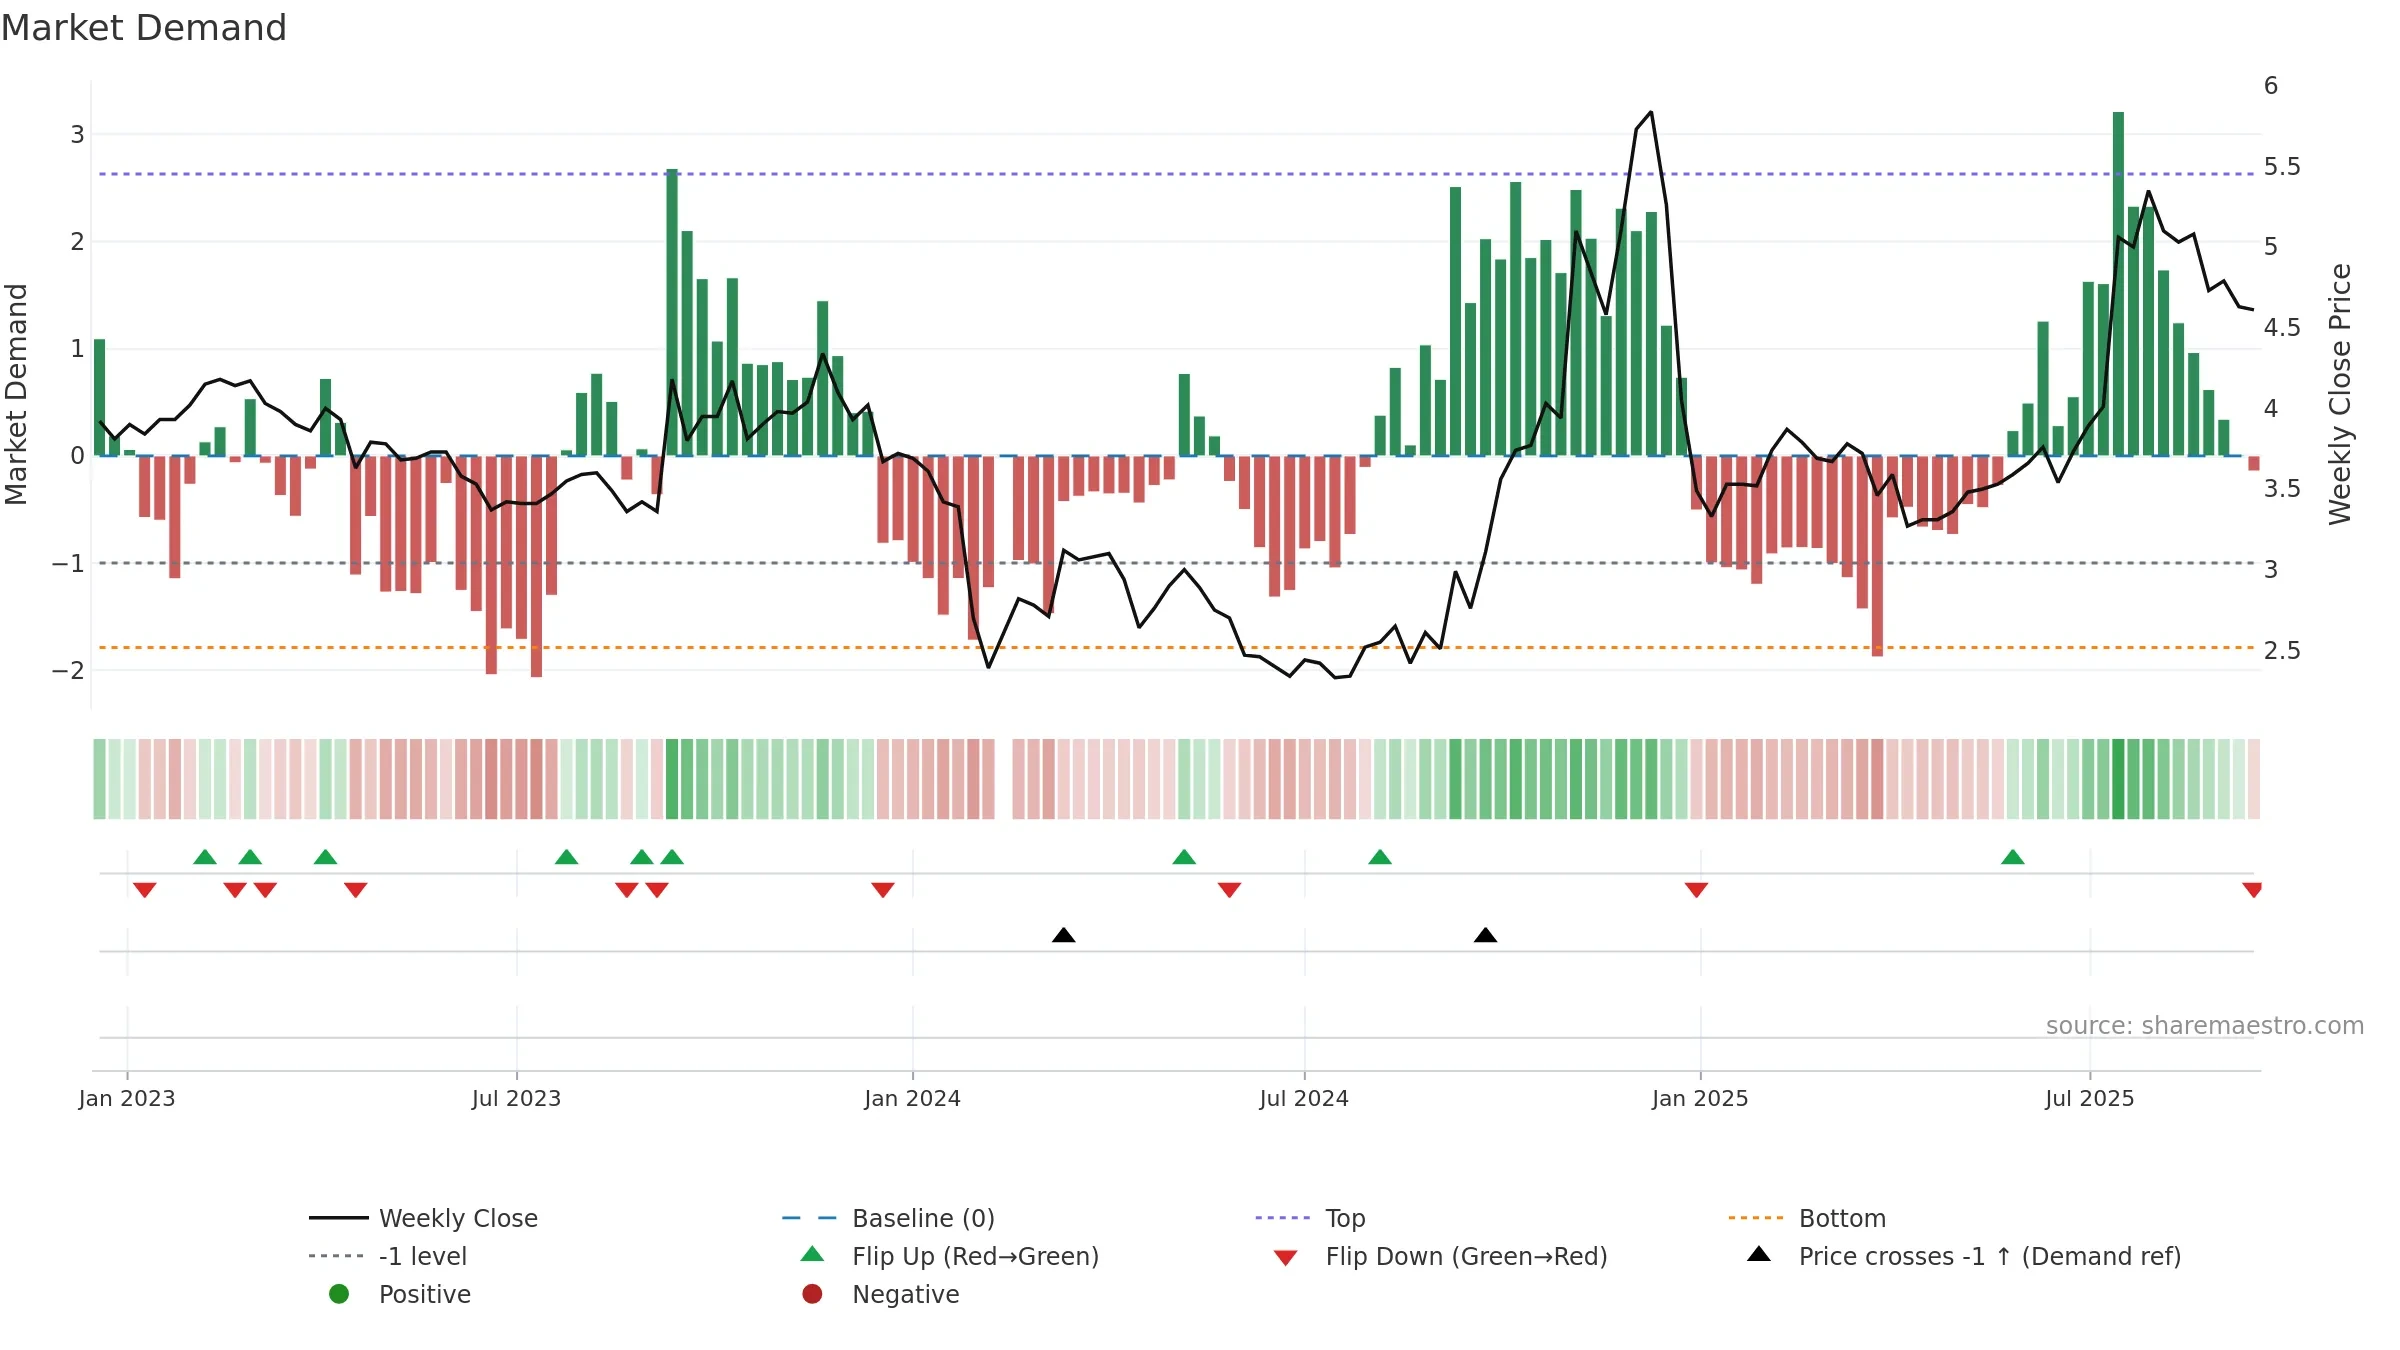2400x1350 pixels.
Task: Toggle the Bottom legend entry
Action: coord(1807,1218)
